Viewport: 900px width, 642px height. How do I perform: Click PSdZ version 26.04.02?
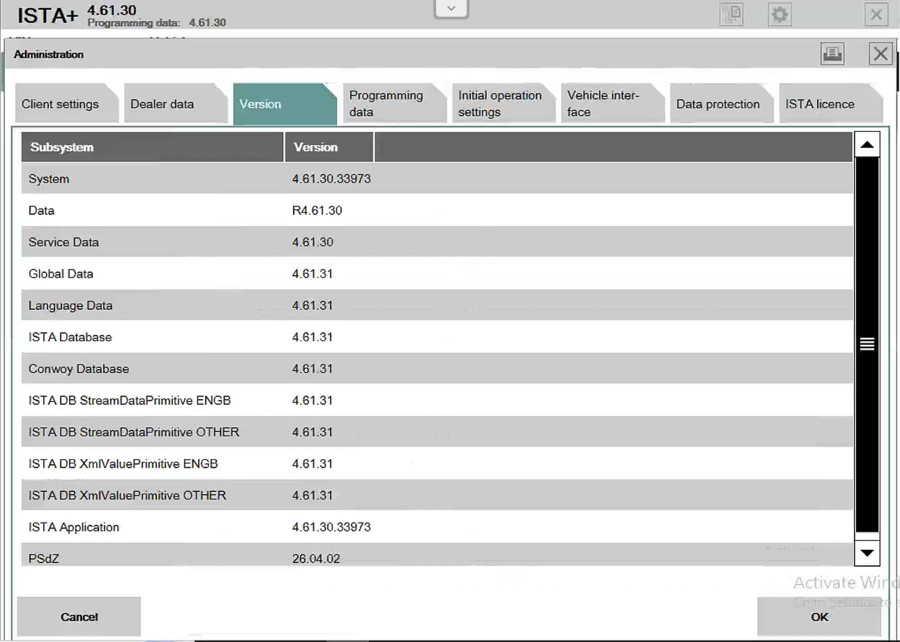click(316, 558)
